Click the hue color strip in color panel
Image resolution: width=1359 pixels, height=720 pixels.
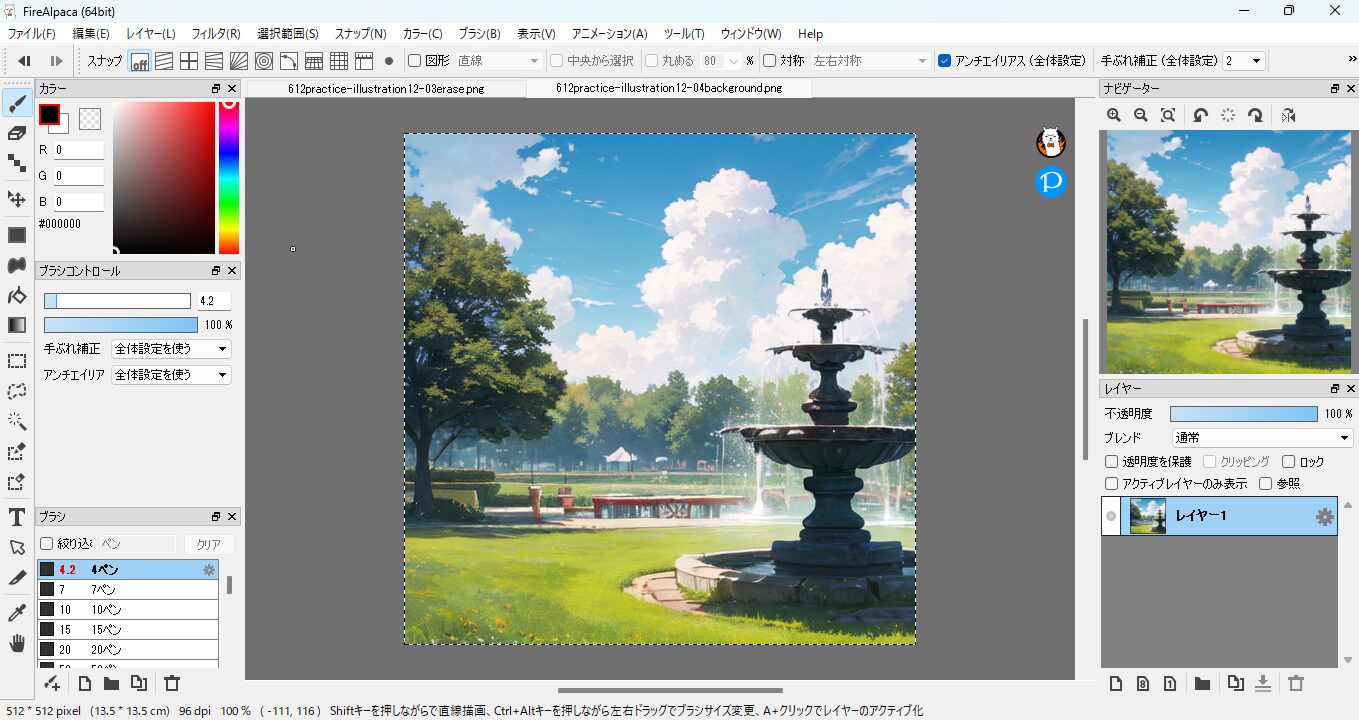[229, 178]
